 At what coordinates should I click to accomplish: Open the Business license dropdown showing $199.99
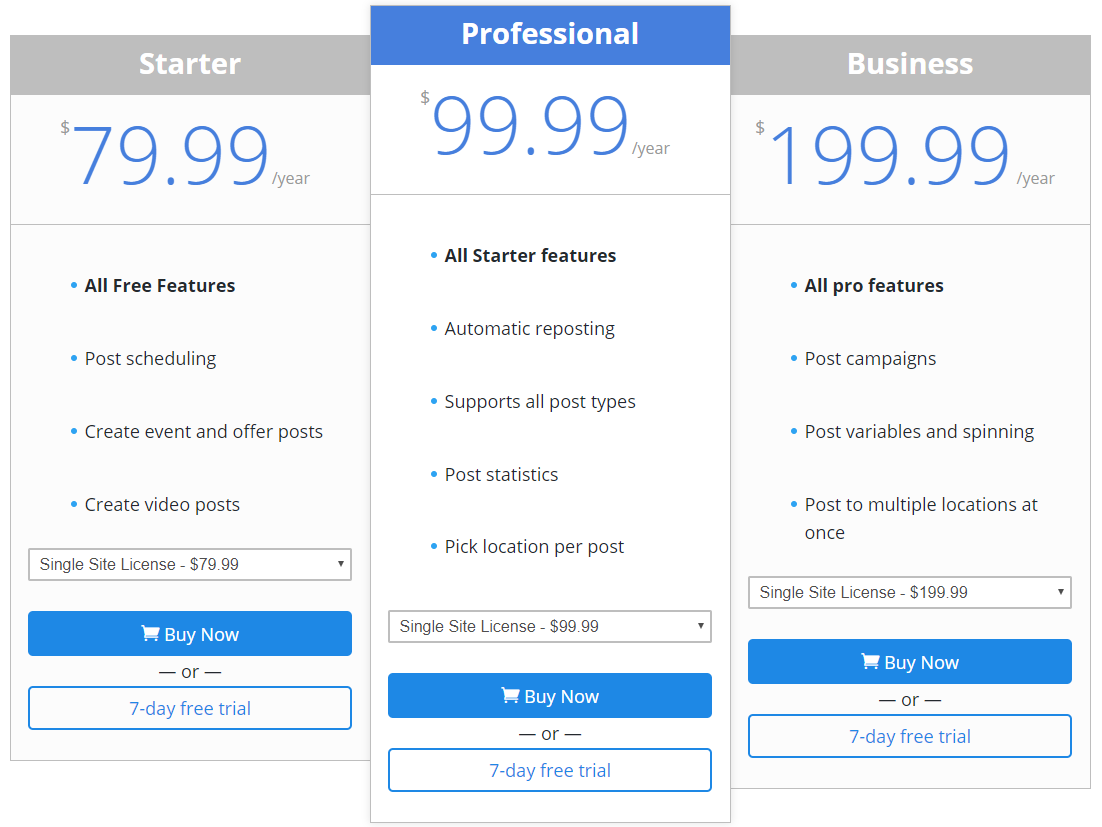click(x=910, y=592)
